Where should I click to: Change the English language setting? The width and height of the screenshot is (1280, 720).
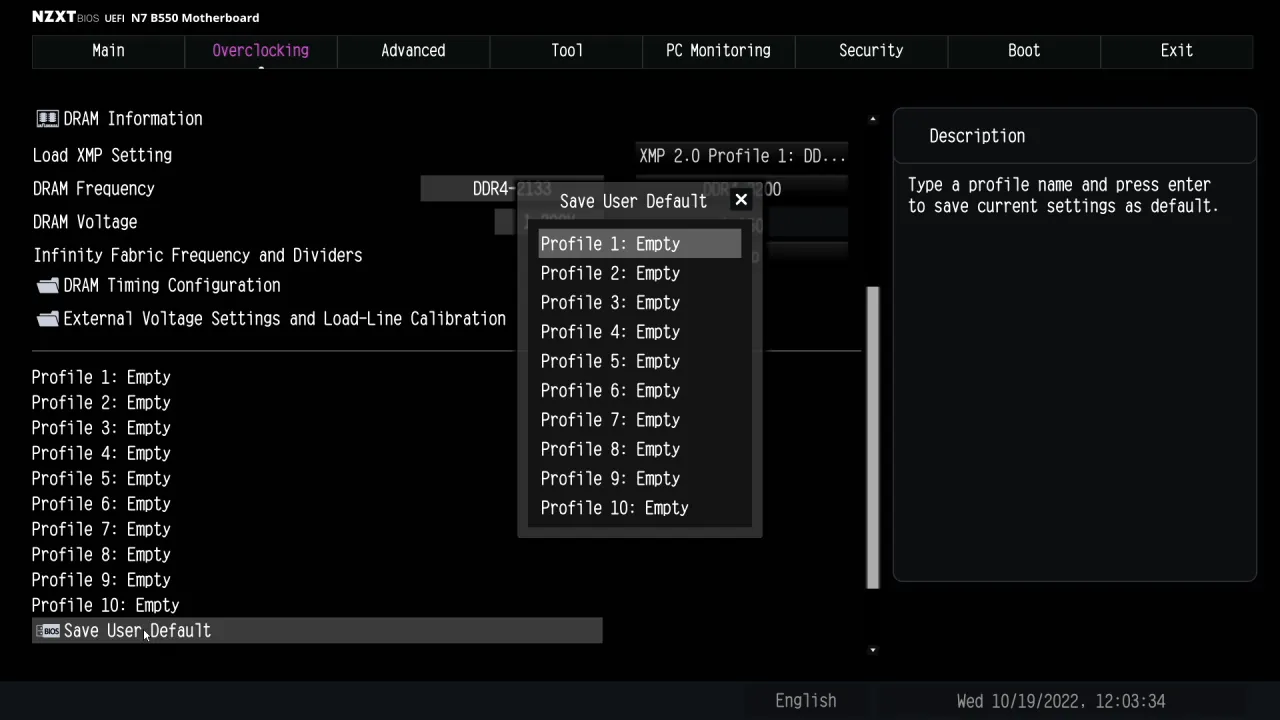click(805, 701)
